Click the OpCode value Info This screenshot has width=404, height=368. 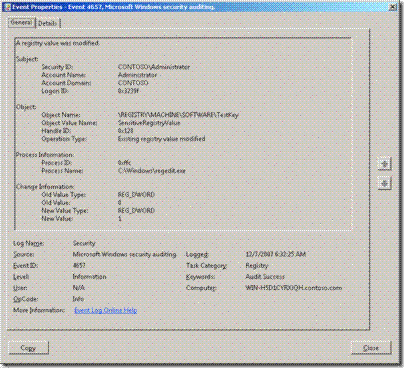point(78,299)
